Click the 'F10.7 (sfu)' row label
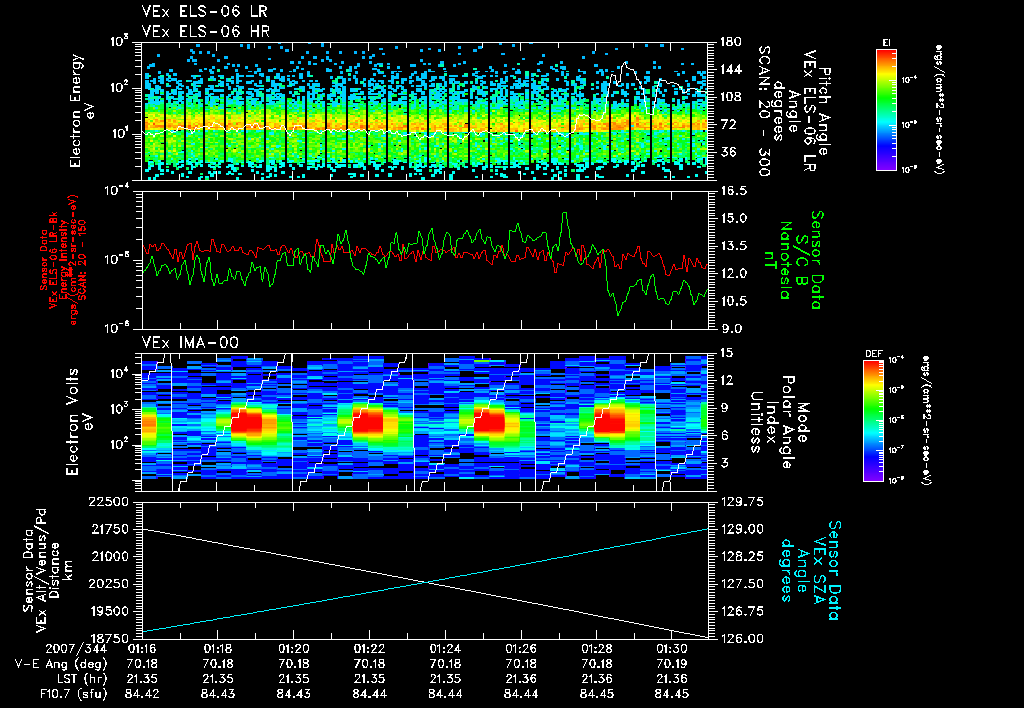 coord(71,694)
